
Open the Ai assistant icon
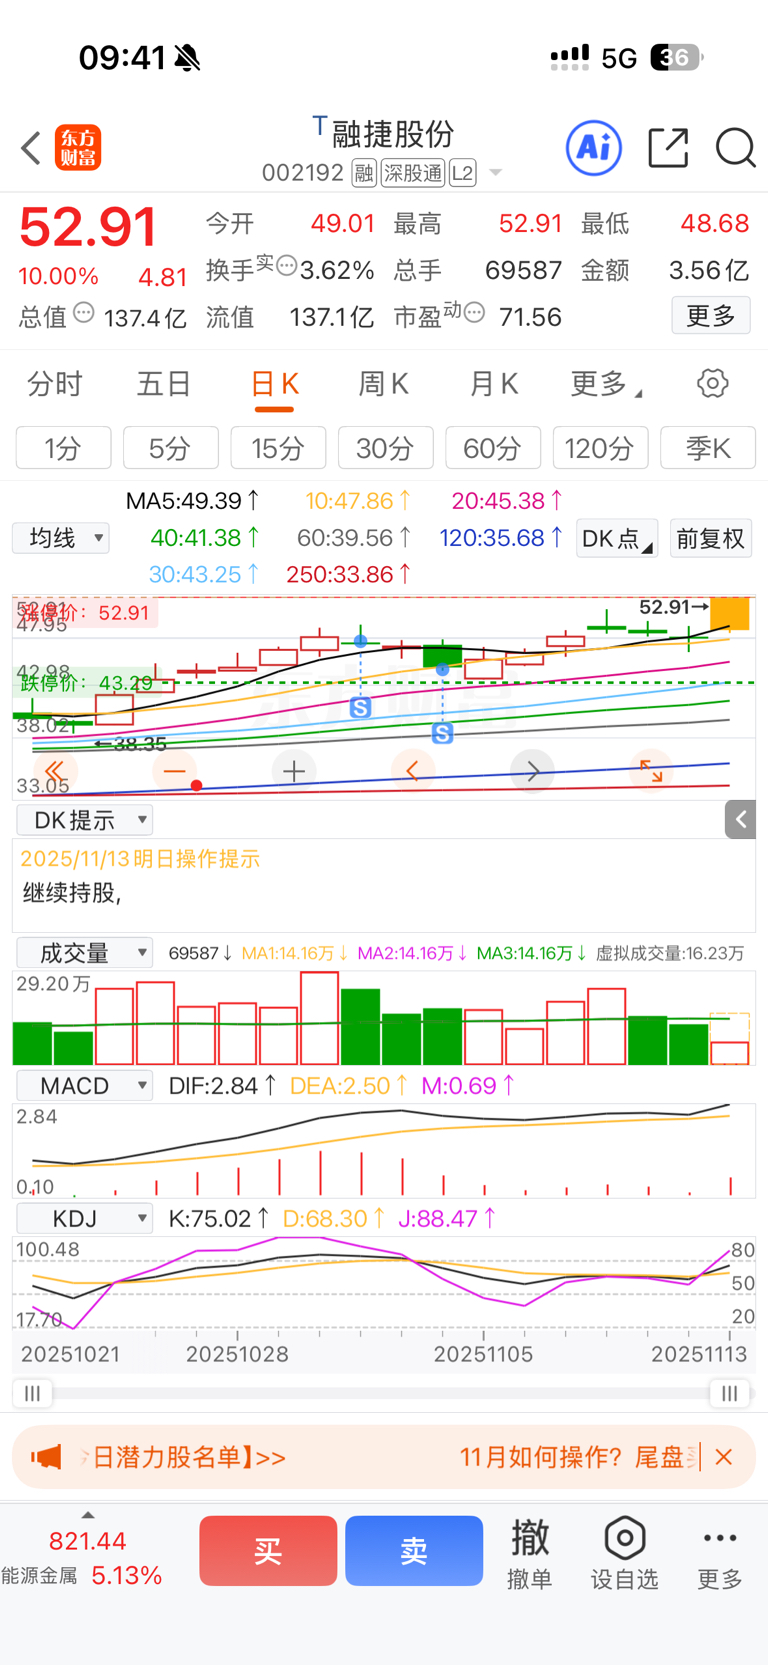tap(594, 148)
